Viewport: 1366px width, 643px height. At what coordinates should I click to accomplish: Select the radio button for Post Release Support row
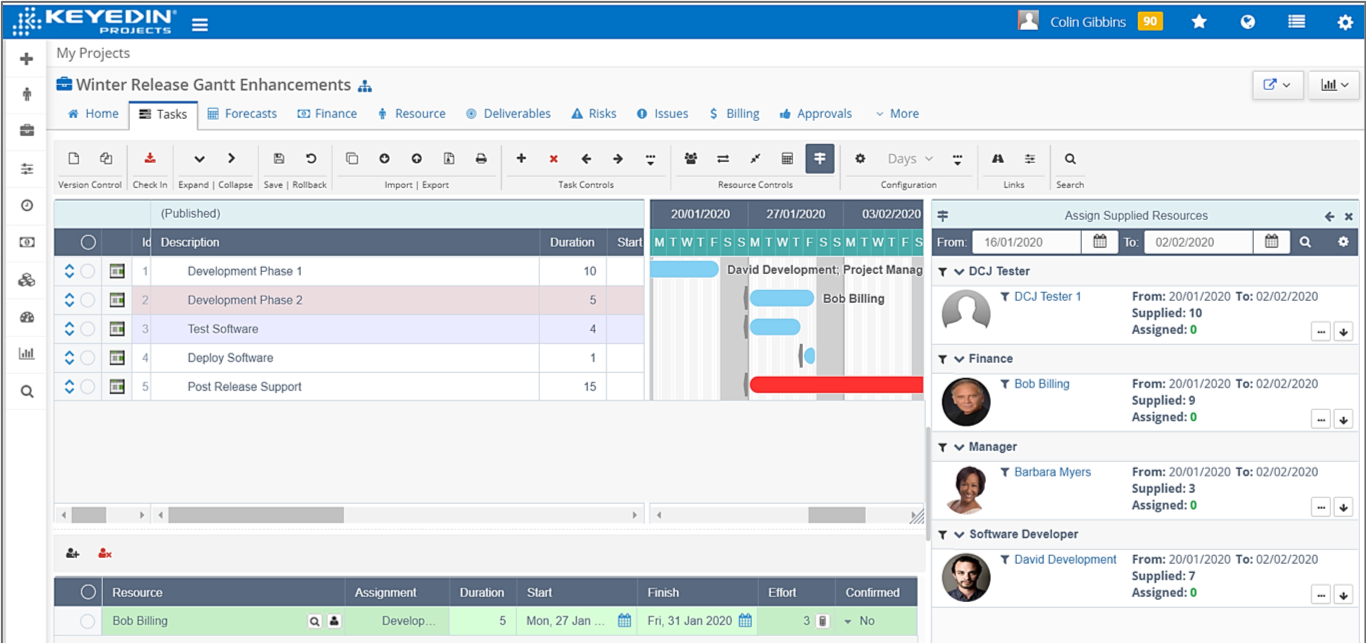(88, 387)
